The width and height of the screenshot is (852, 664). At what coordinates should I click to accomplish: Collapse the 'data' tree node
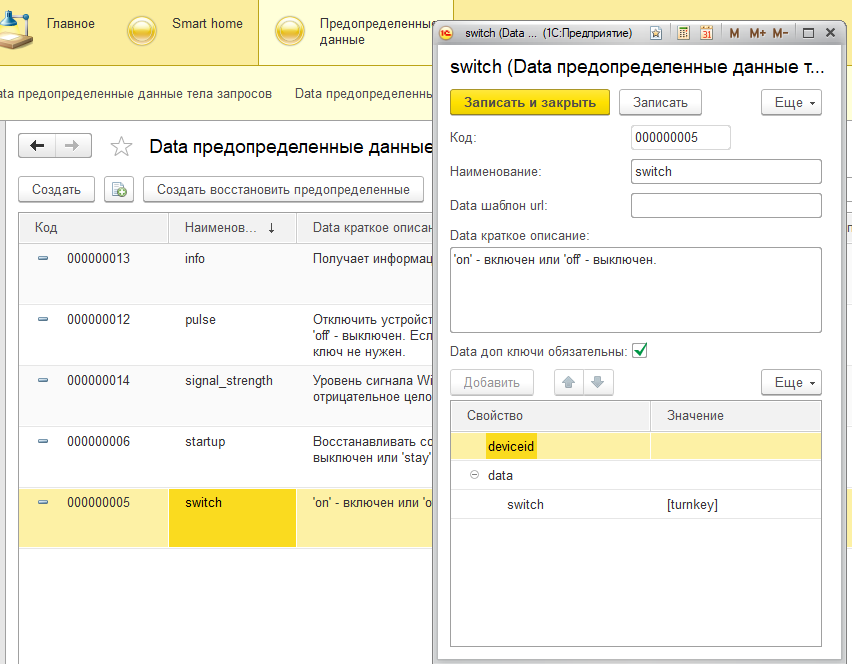(474, 476)
